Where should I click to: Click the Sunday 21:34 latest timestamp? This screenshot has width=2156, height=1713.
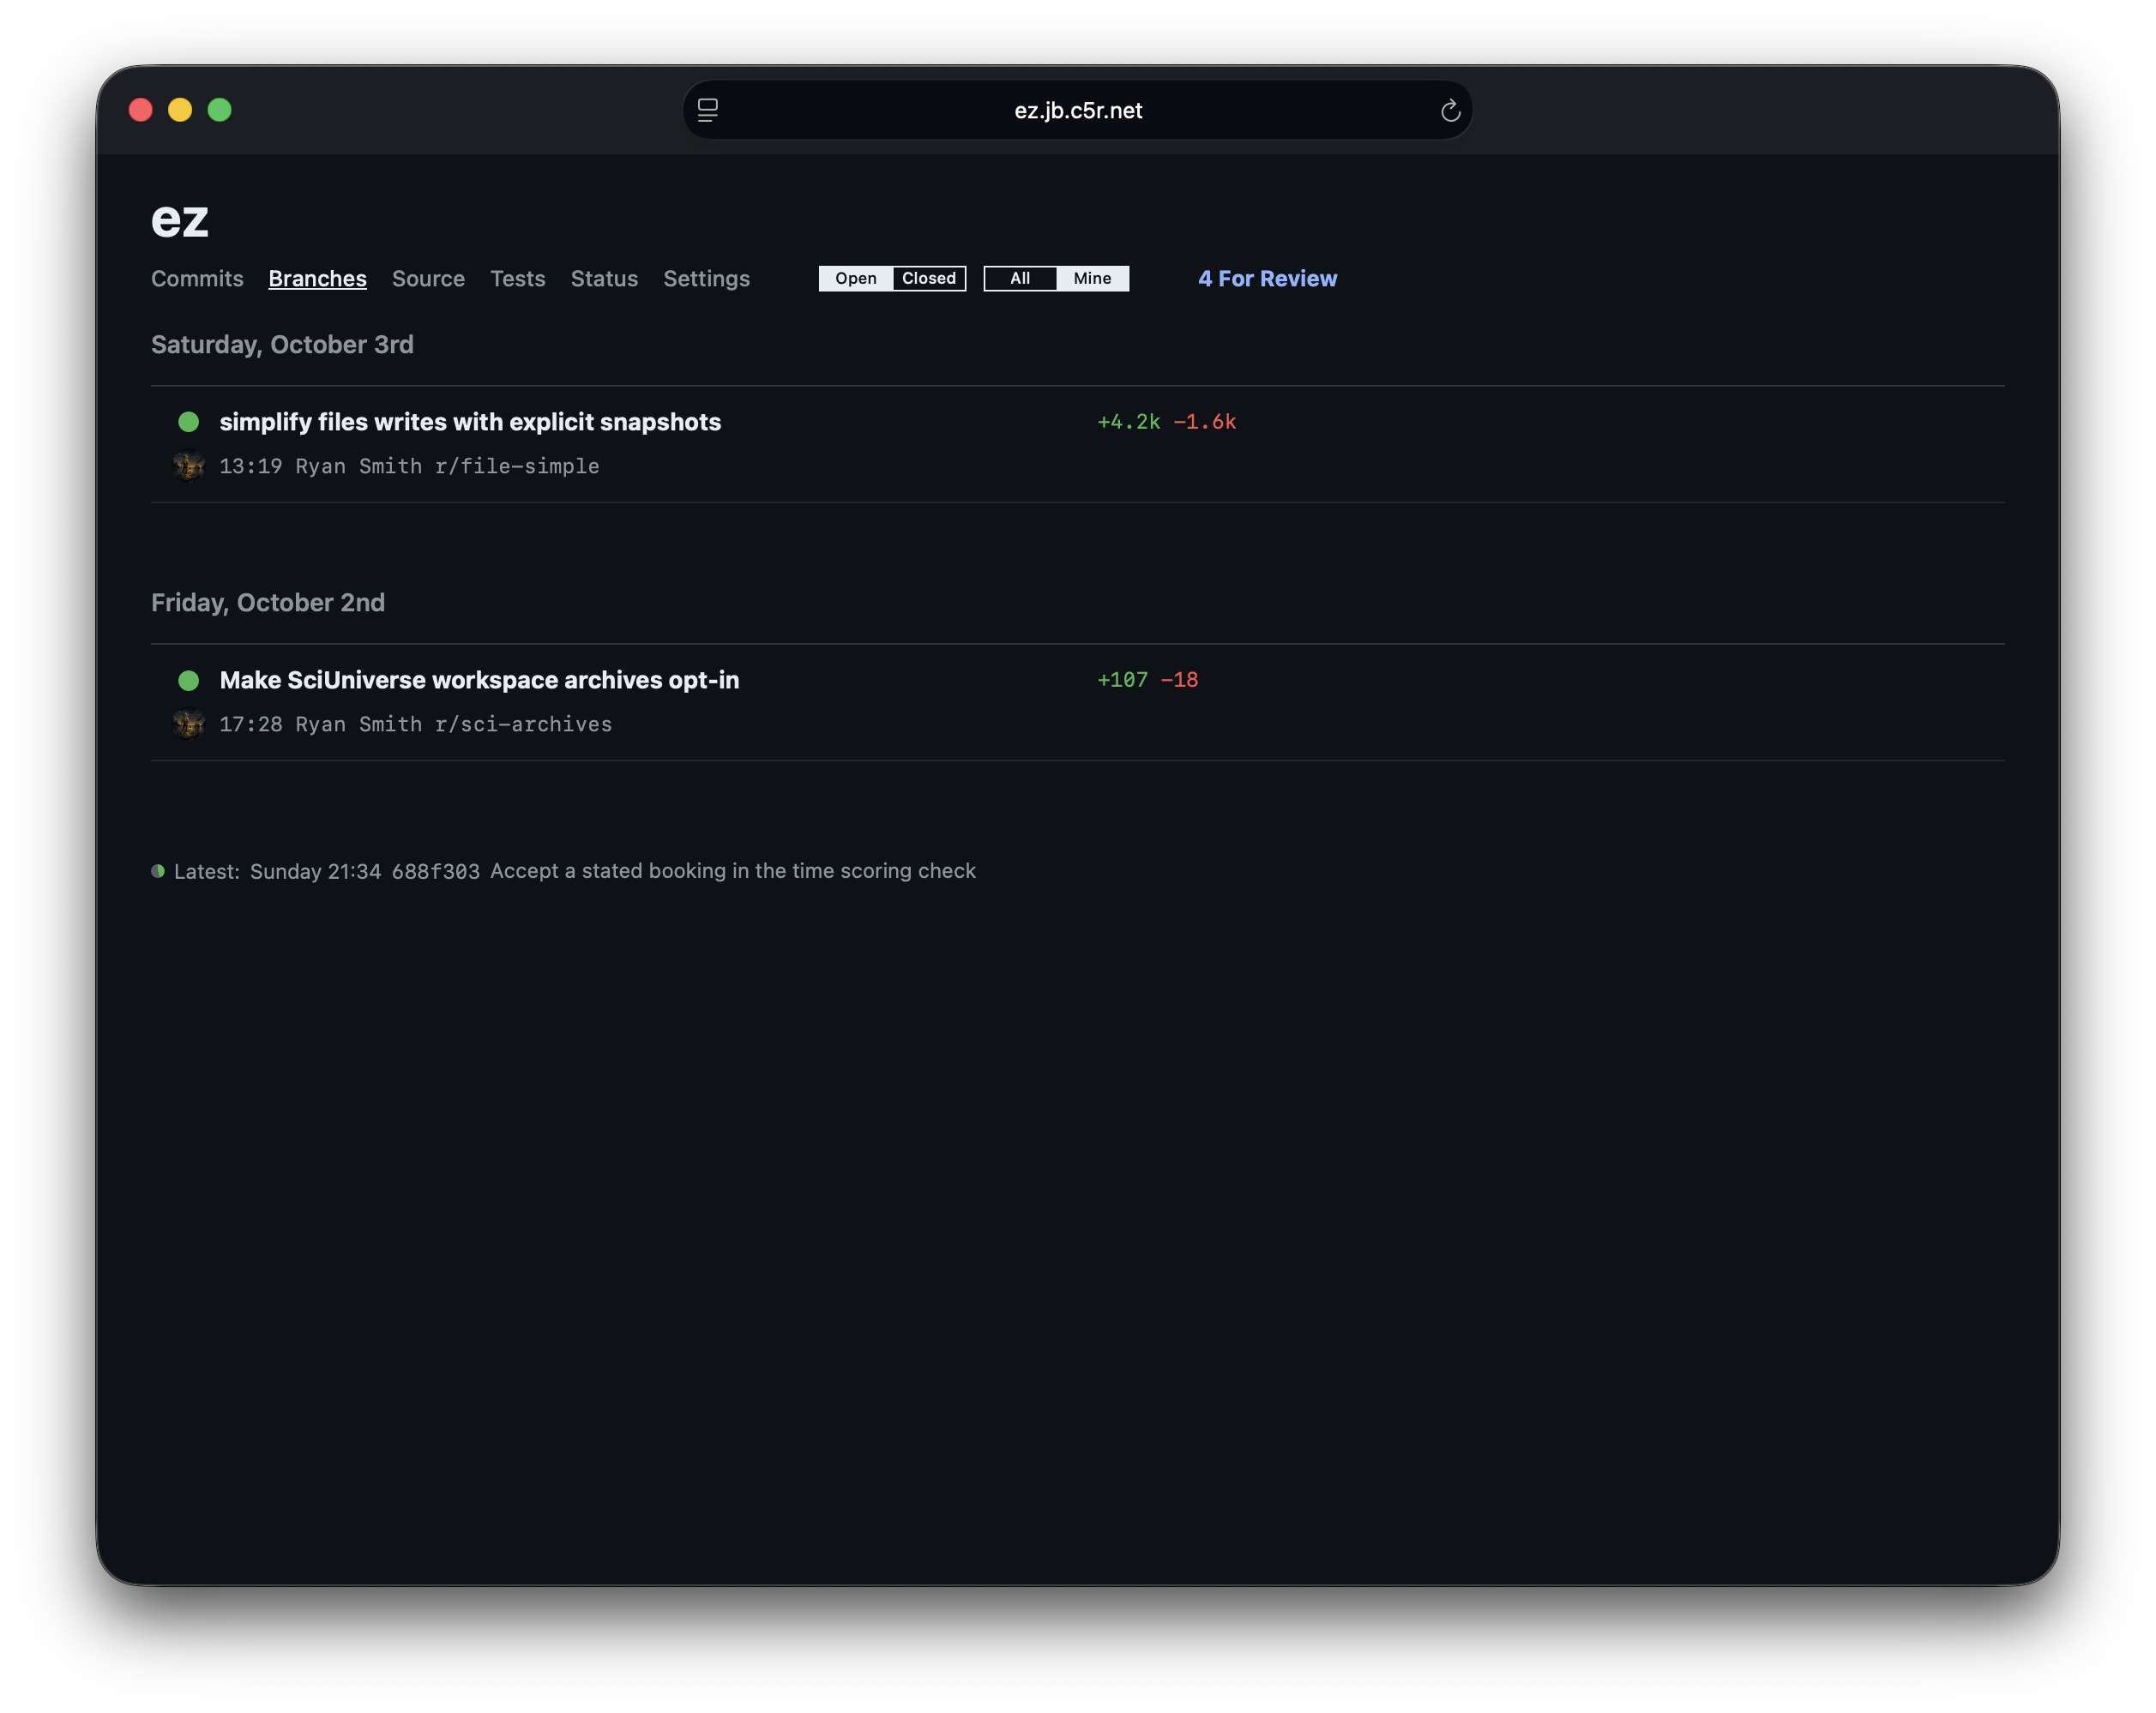coord(315,871)
